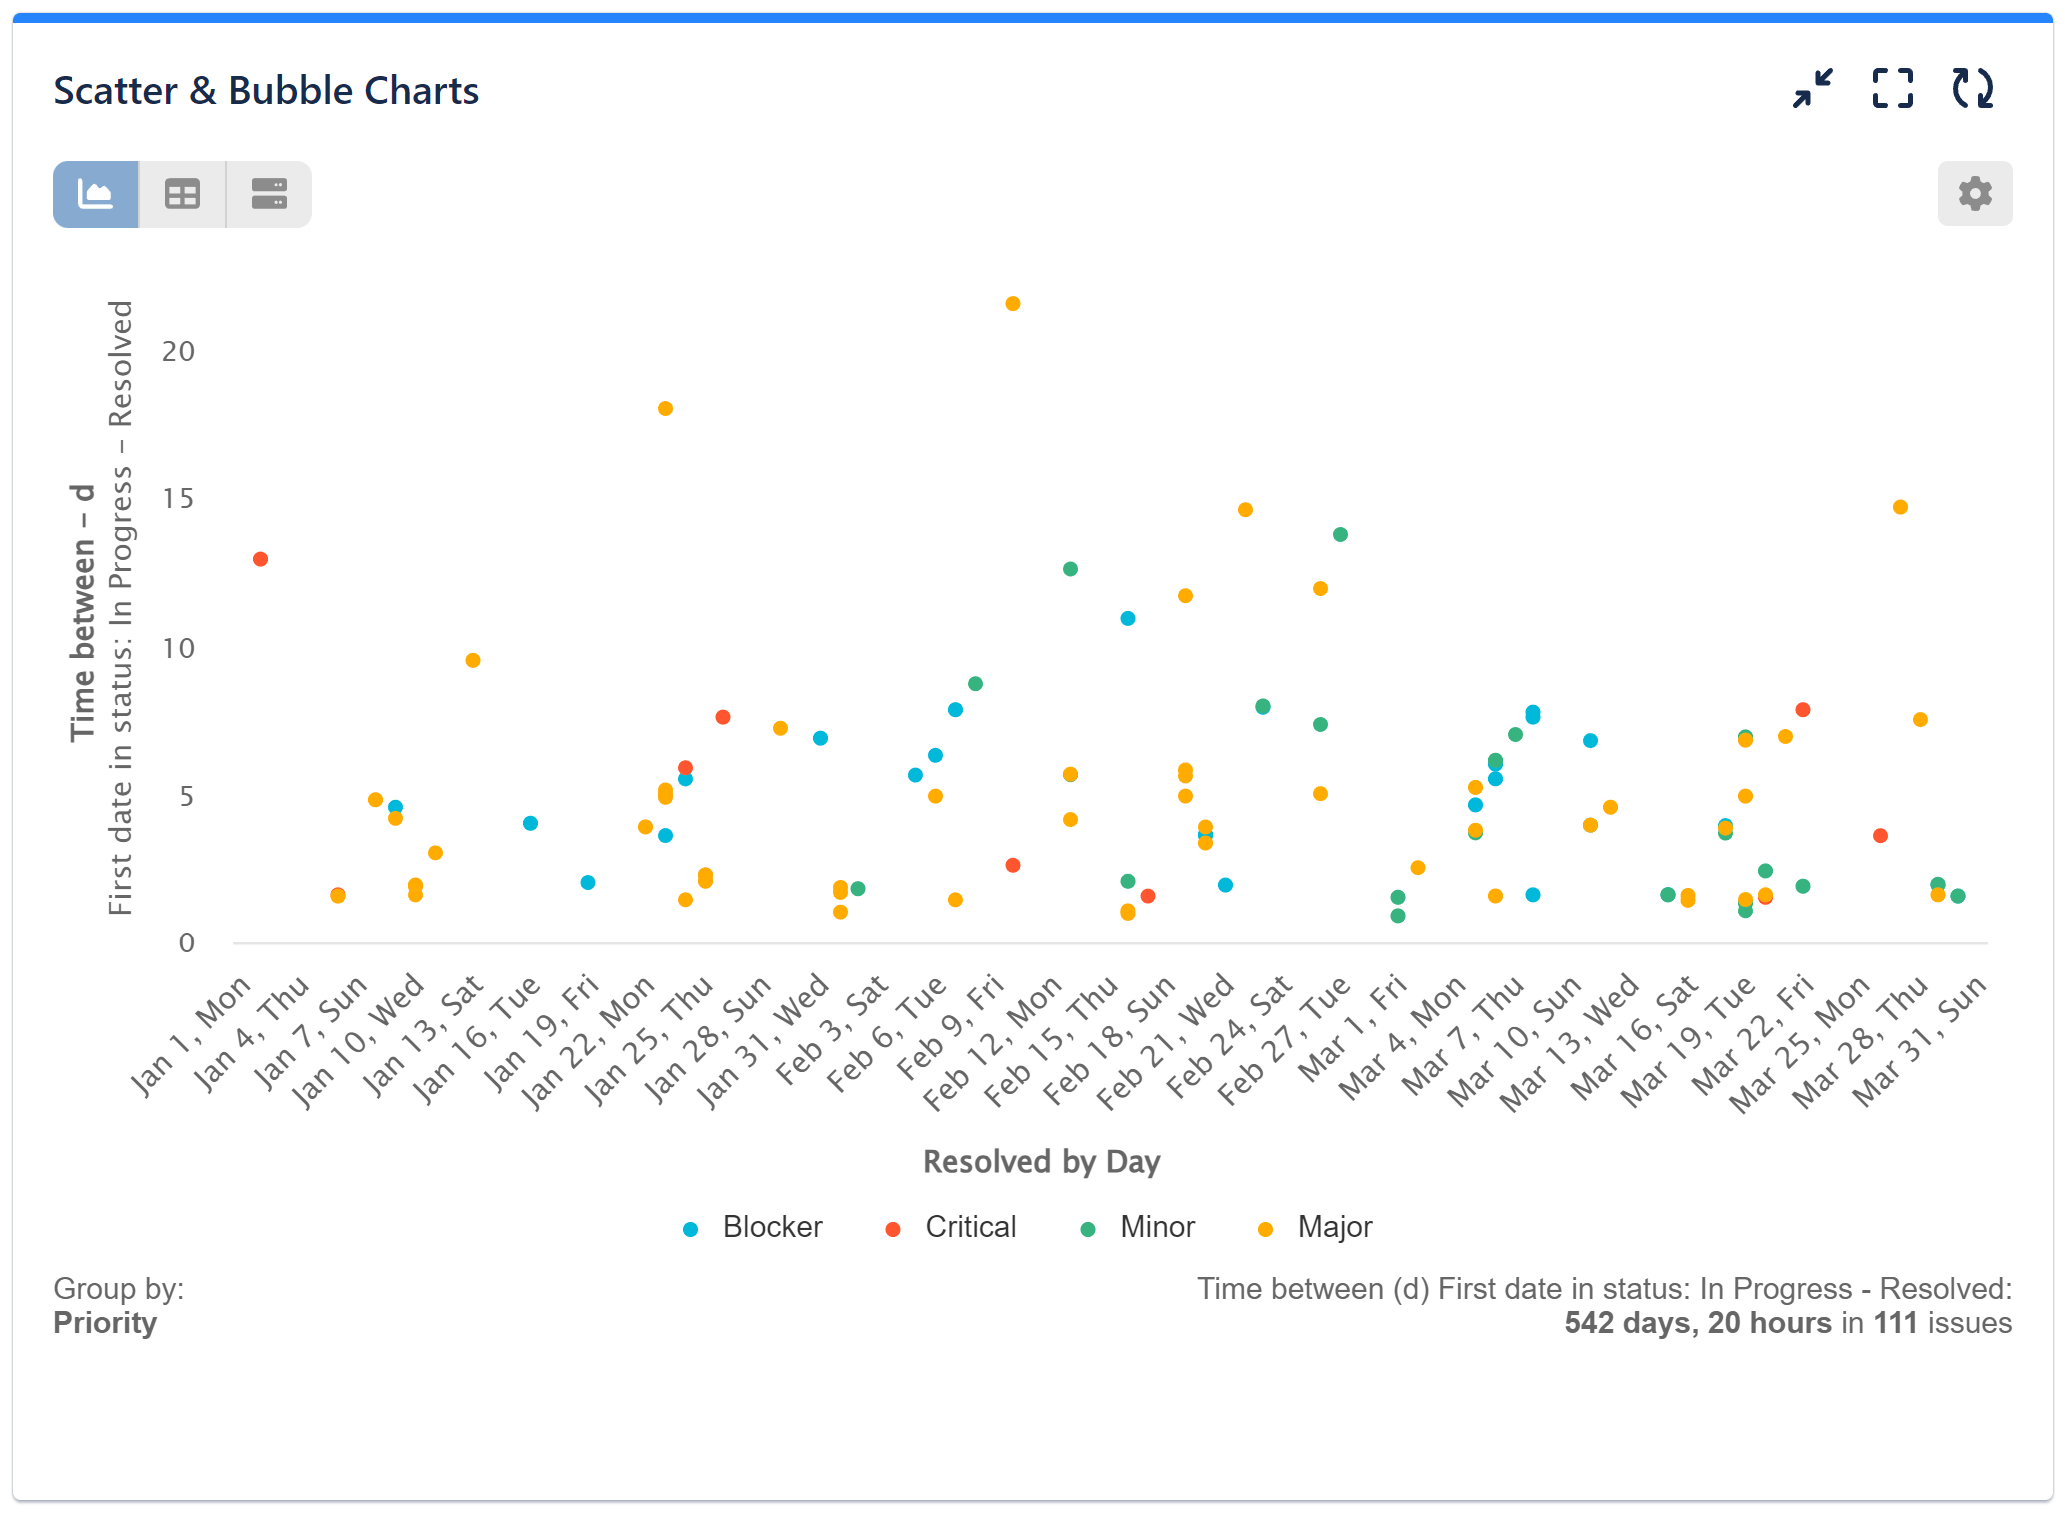
Task: Open the chart settings gear
Action: [1974, 193]
